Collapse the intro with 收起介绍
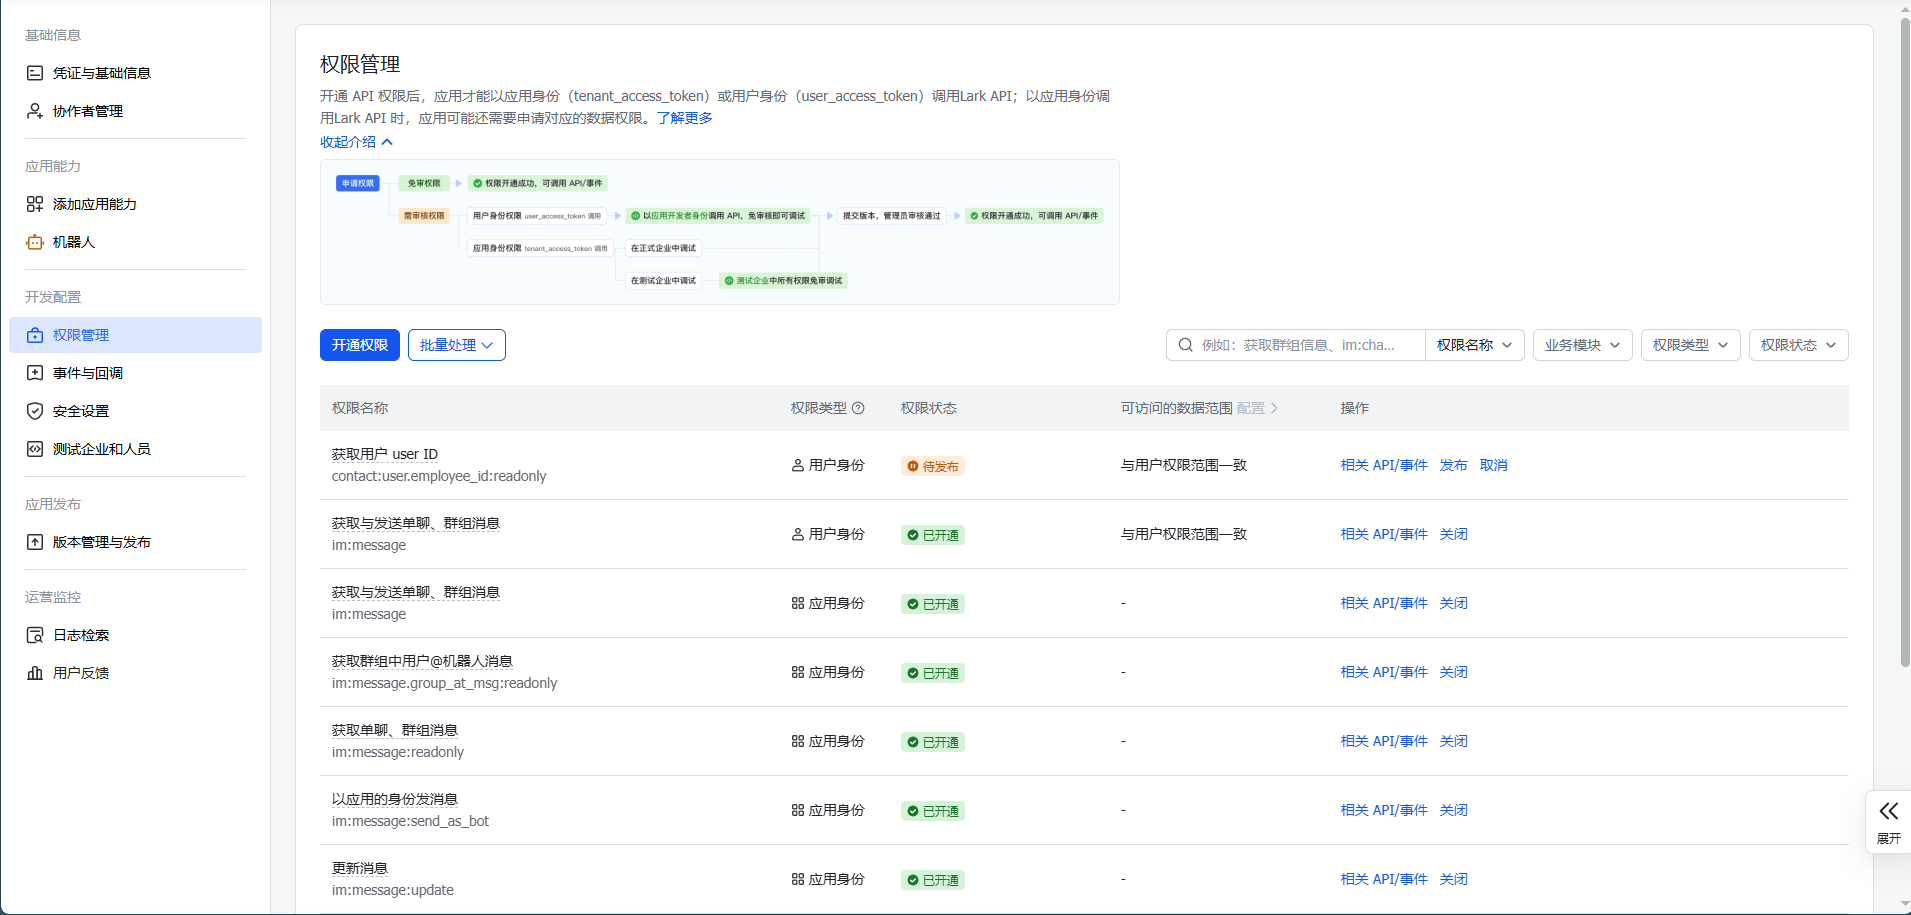This screenshot has height=915, width=1911. click(356, 142)
